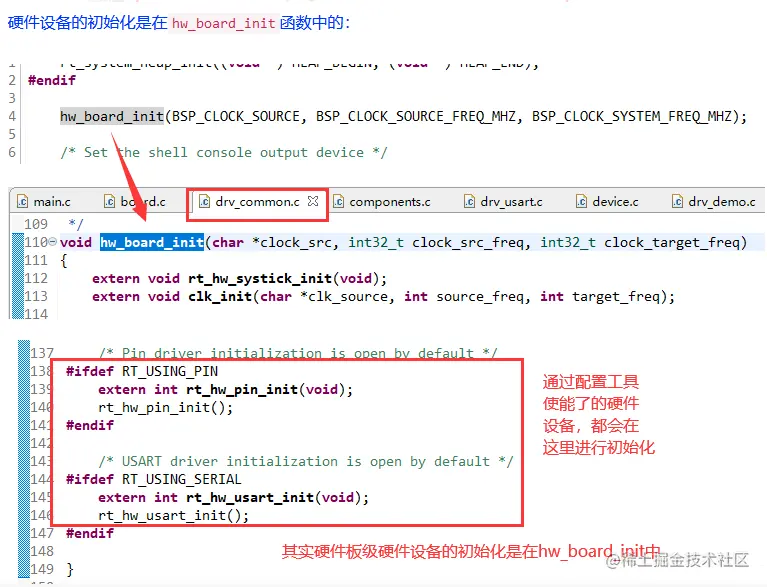Click the drv_usart.c file icon
This screenshot has width=767, height=587.
coord(469,201)
